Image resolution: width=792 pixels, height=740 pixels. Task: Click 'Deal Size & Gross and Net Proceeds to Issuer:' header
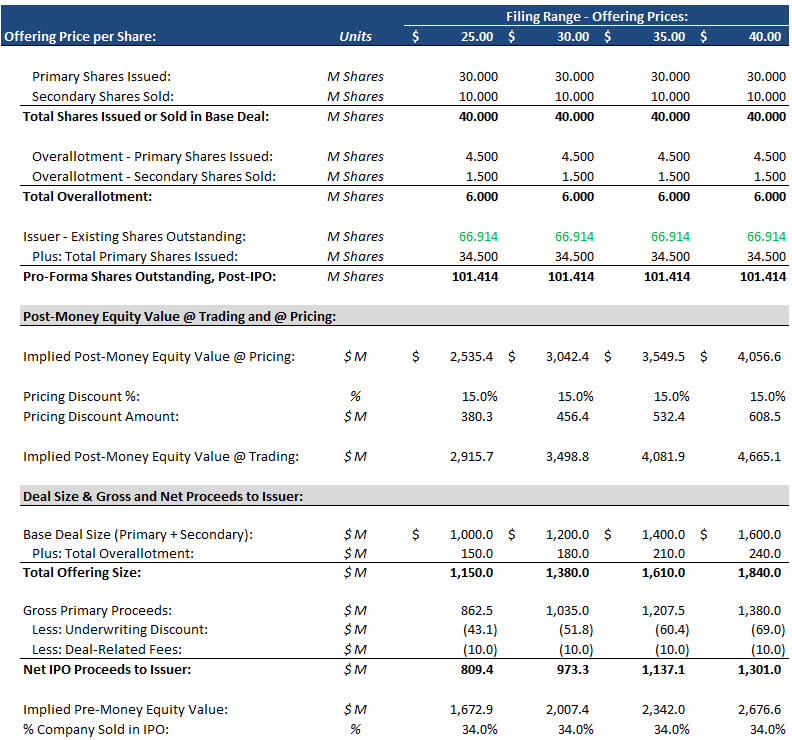point(163,497)
